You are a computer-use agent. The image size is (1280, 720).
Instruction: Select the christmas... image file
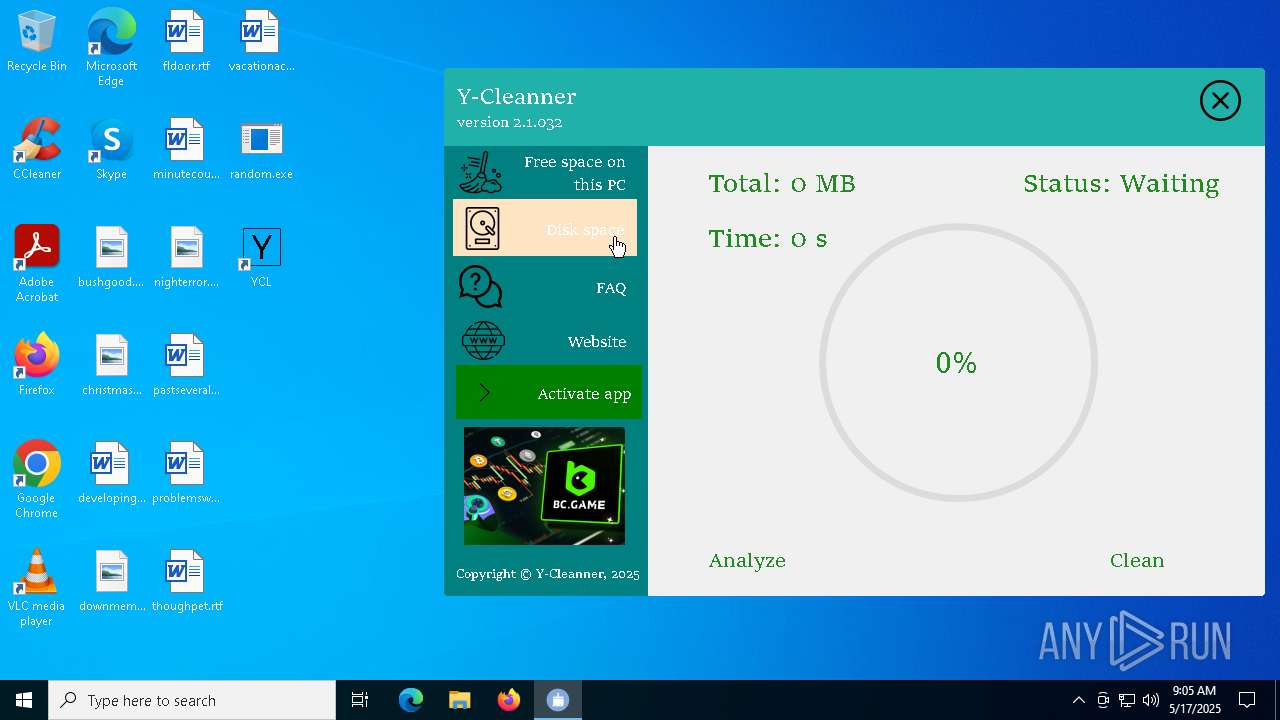point(111,365)
